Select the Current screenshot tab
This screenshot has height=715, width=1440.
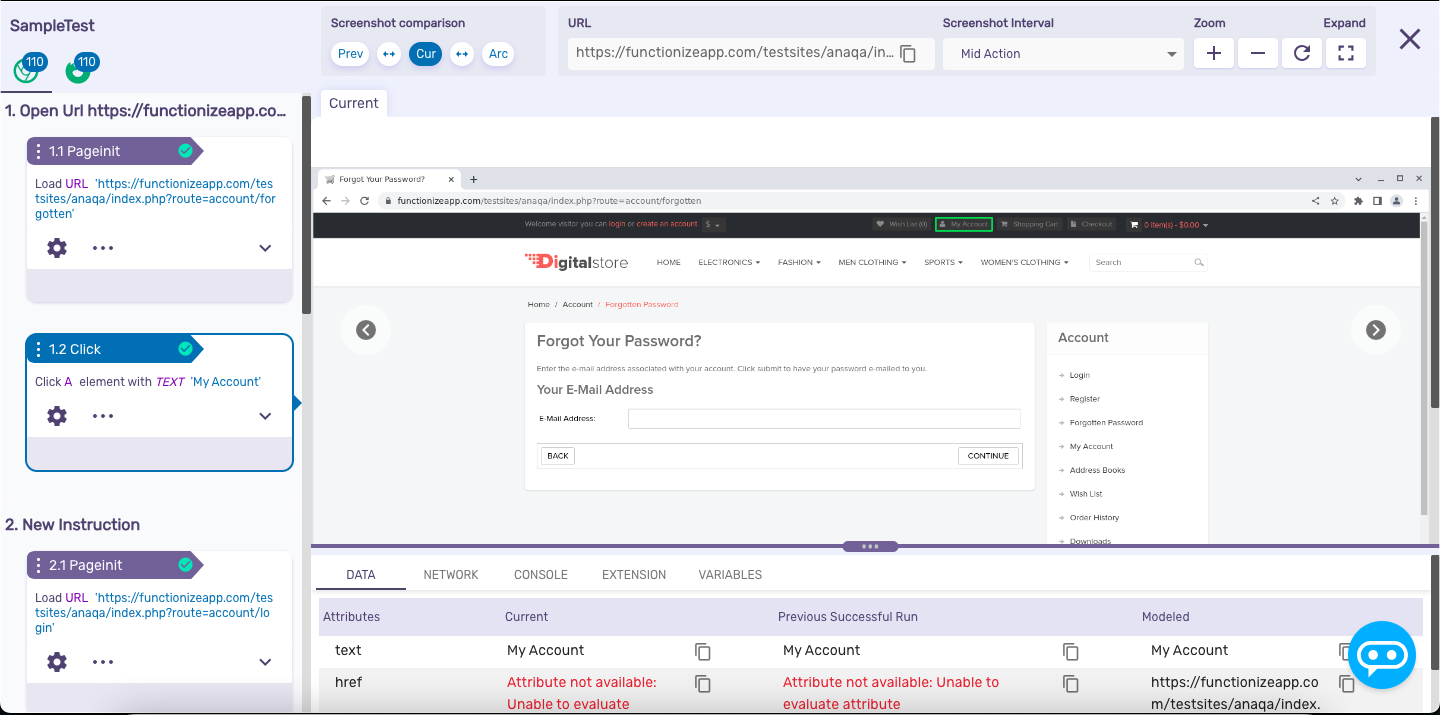point(354,103)
